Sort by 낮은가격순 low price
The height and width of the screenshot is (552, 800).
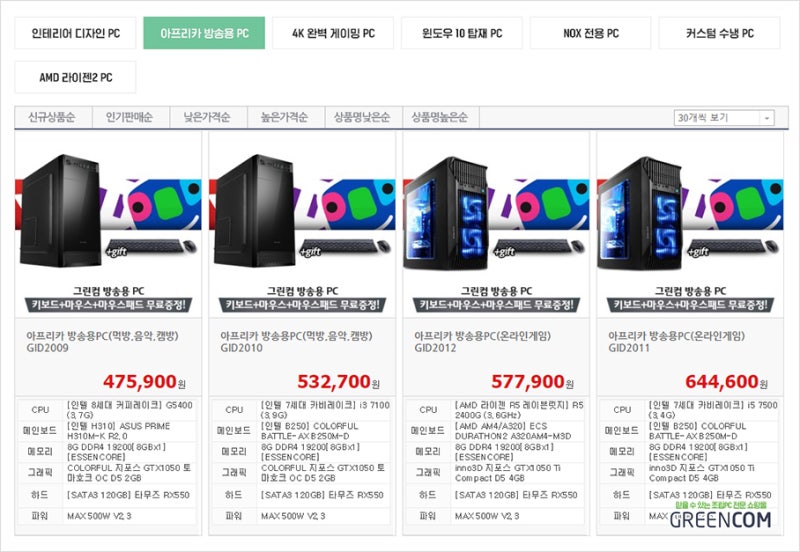[x=208, y=117]
